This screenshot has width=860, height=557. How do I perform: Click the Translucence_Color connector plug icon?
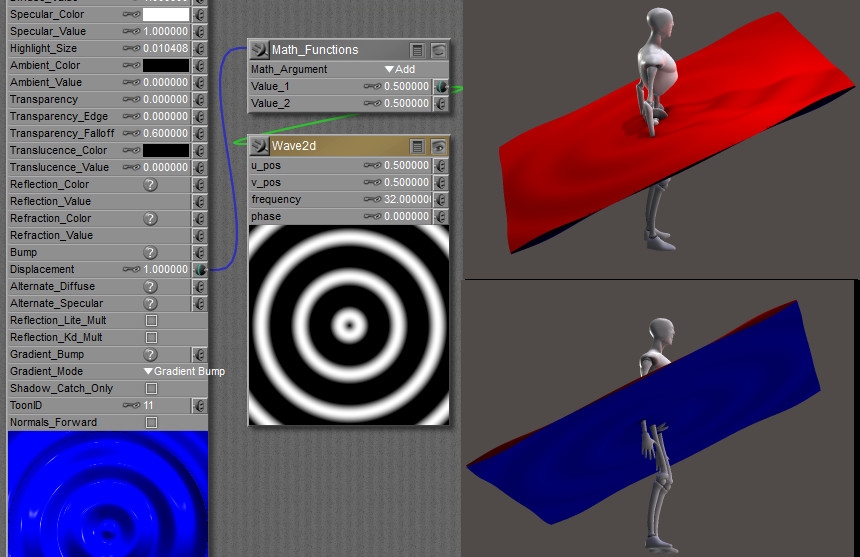200,150
